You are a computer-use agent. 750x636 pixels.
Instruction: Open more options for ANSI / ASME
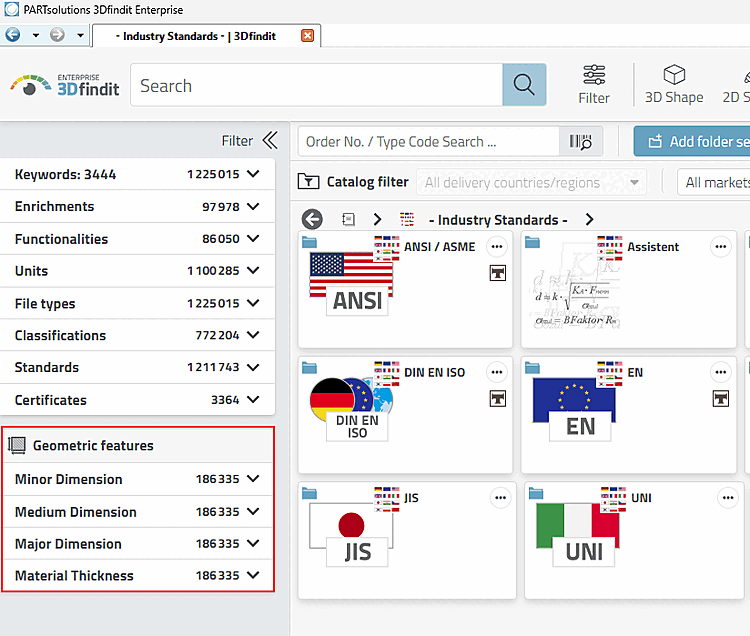tap(497, 247)
